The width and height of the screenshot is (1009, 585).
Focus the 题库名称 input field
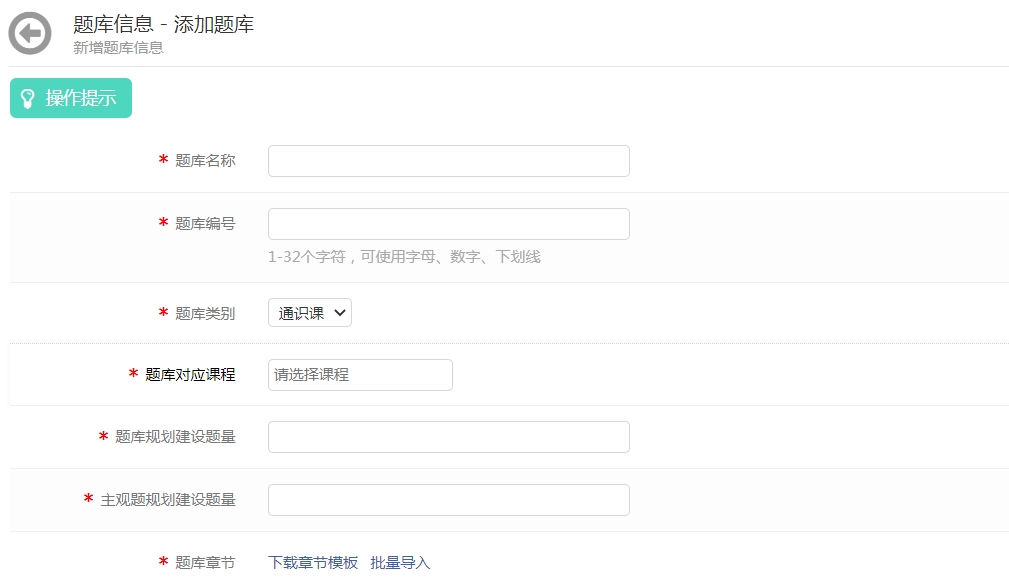click(x=448, y=161)
